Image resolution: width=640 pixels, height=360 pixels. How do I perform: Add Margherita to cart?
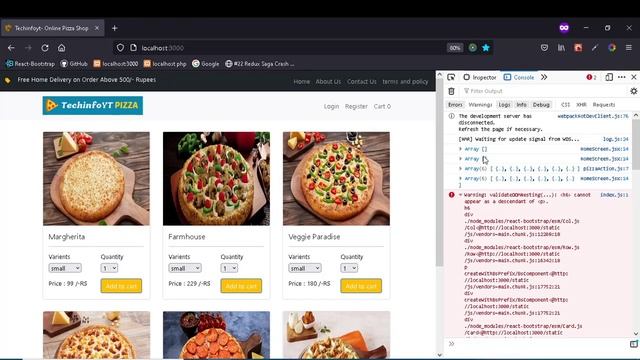pyautogui.click(x=121, y=286)
